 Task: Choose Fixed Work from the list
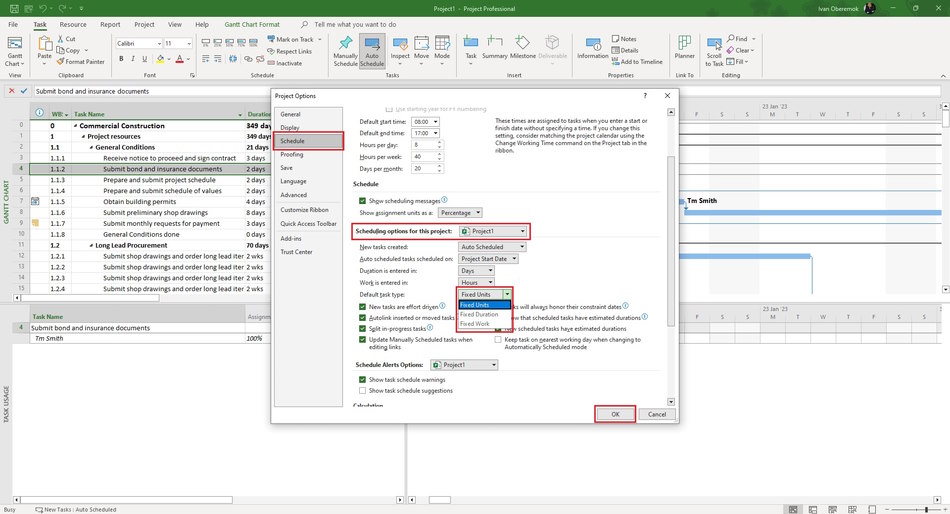click(474, 324)
